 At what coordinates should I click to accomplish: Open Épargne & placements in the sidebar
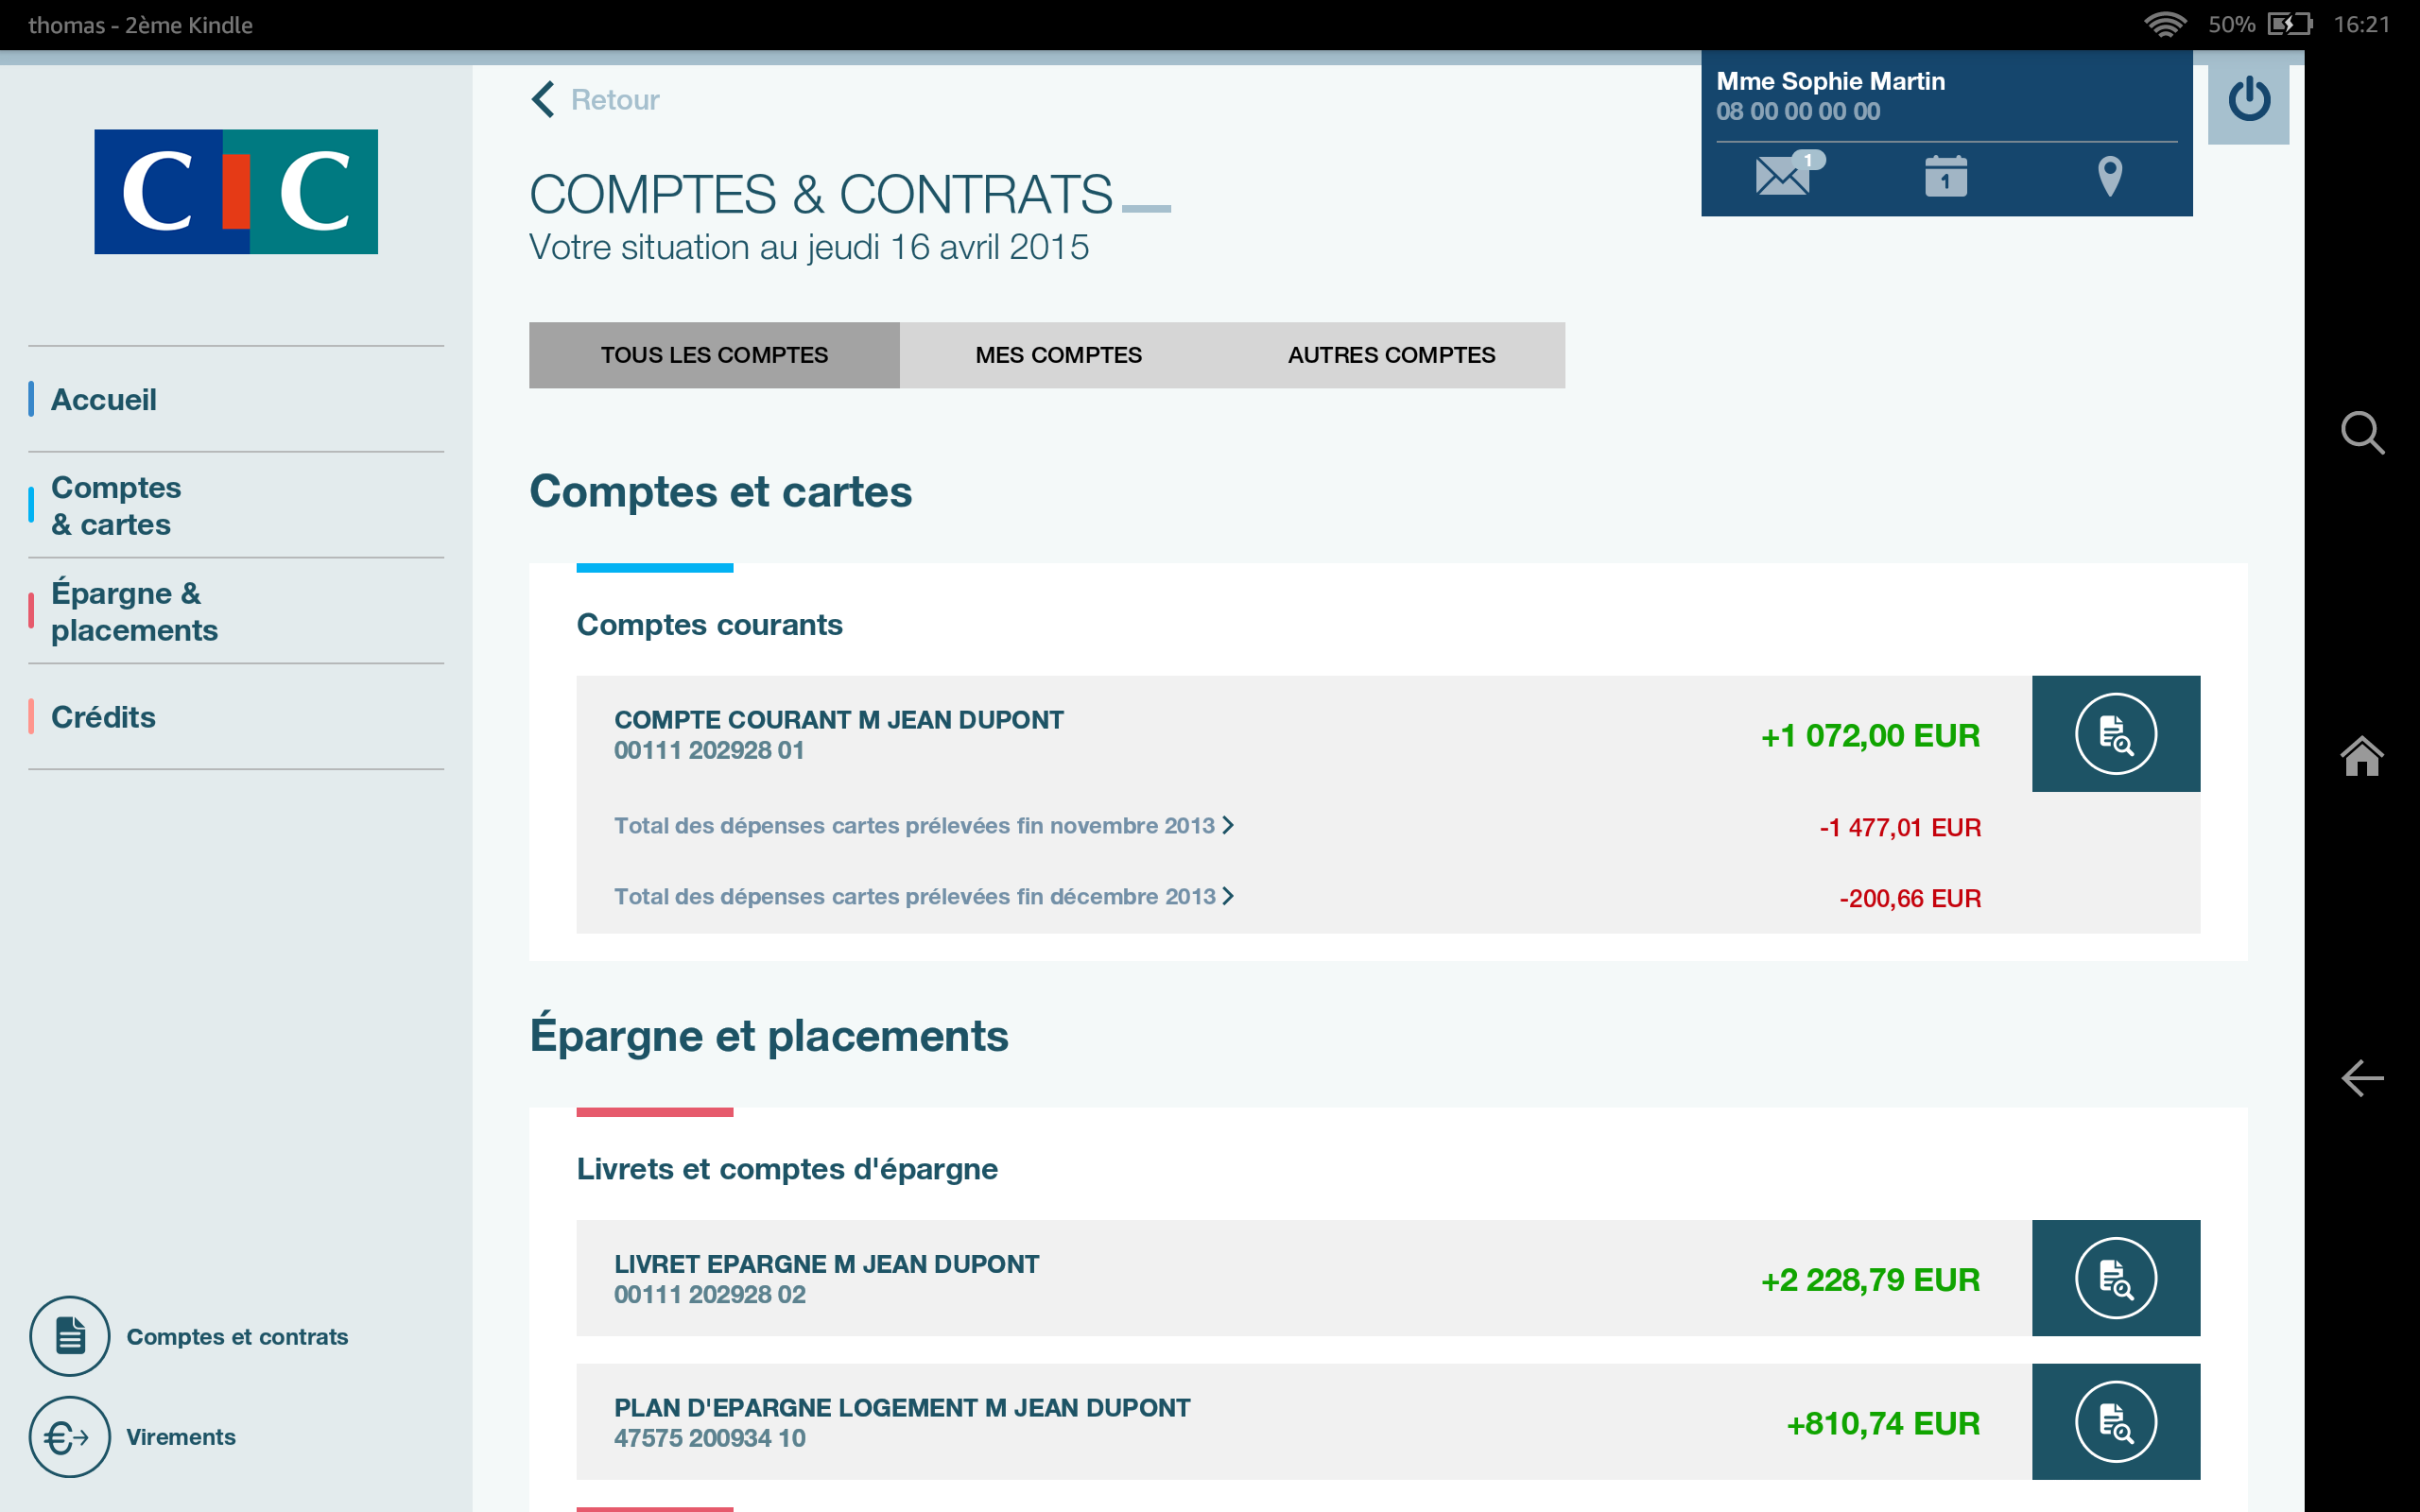click(134, 611)
